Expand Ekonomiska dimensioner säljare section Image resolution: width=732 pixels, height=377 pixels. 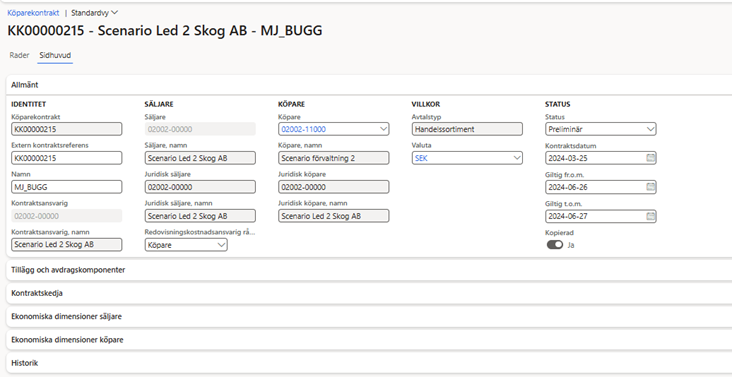[x=369, y=316]
